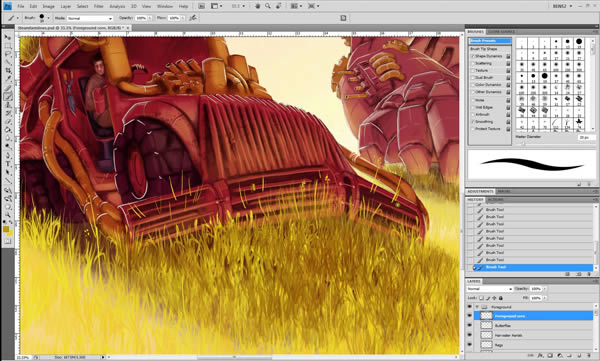The height and width of the screenshot is (361, 600).
Task: Delete the selected layer with the trash icon
Action: pyautogui.click(x=589, y=356)
